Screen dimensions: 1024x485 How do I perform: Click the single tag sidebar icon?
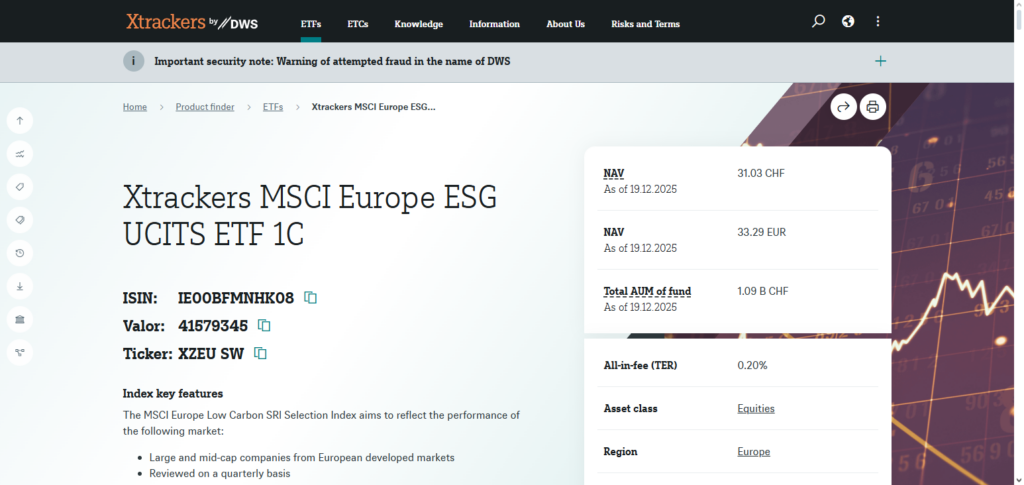[20, 187]
